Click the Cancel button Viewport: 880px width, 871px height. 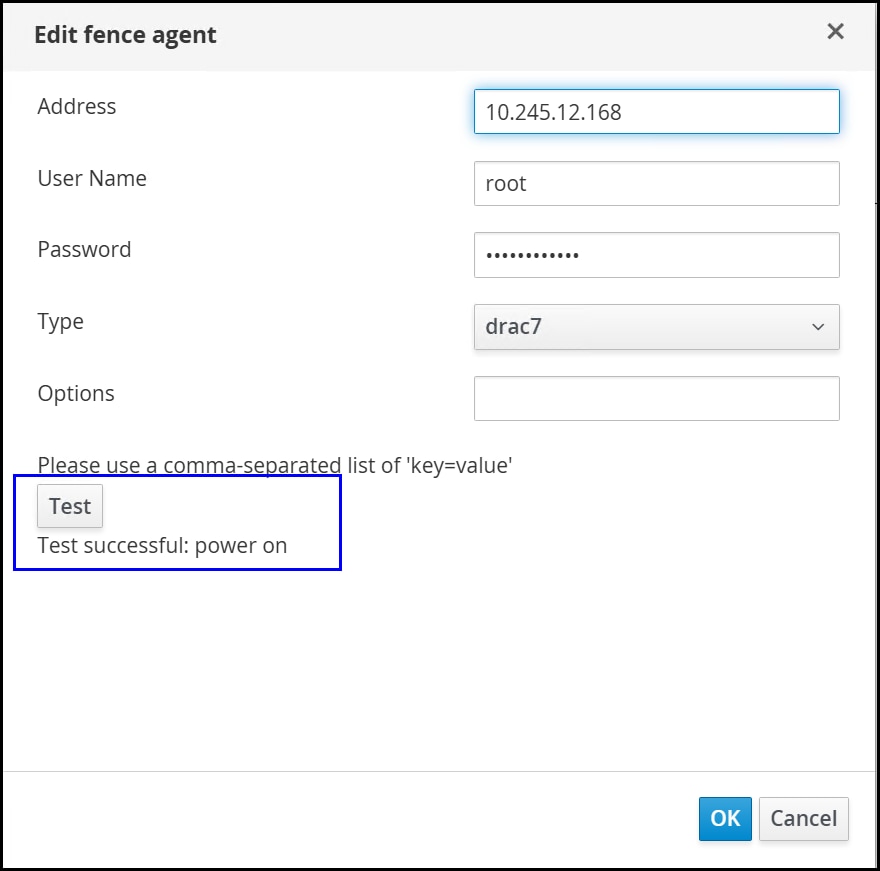(x=804, y=819)
